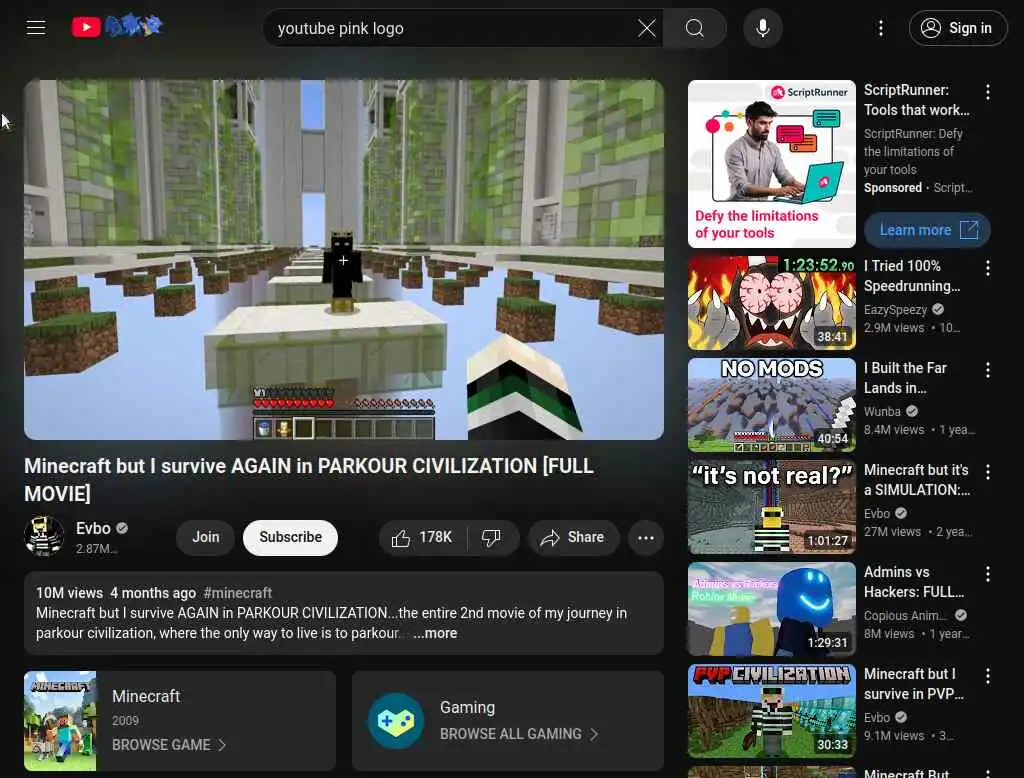Open options for Admins vs Hackers video

tap(987, 574)
